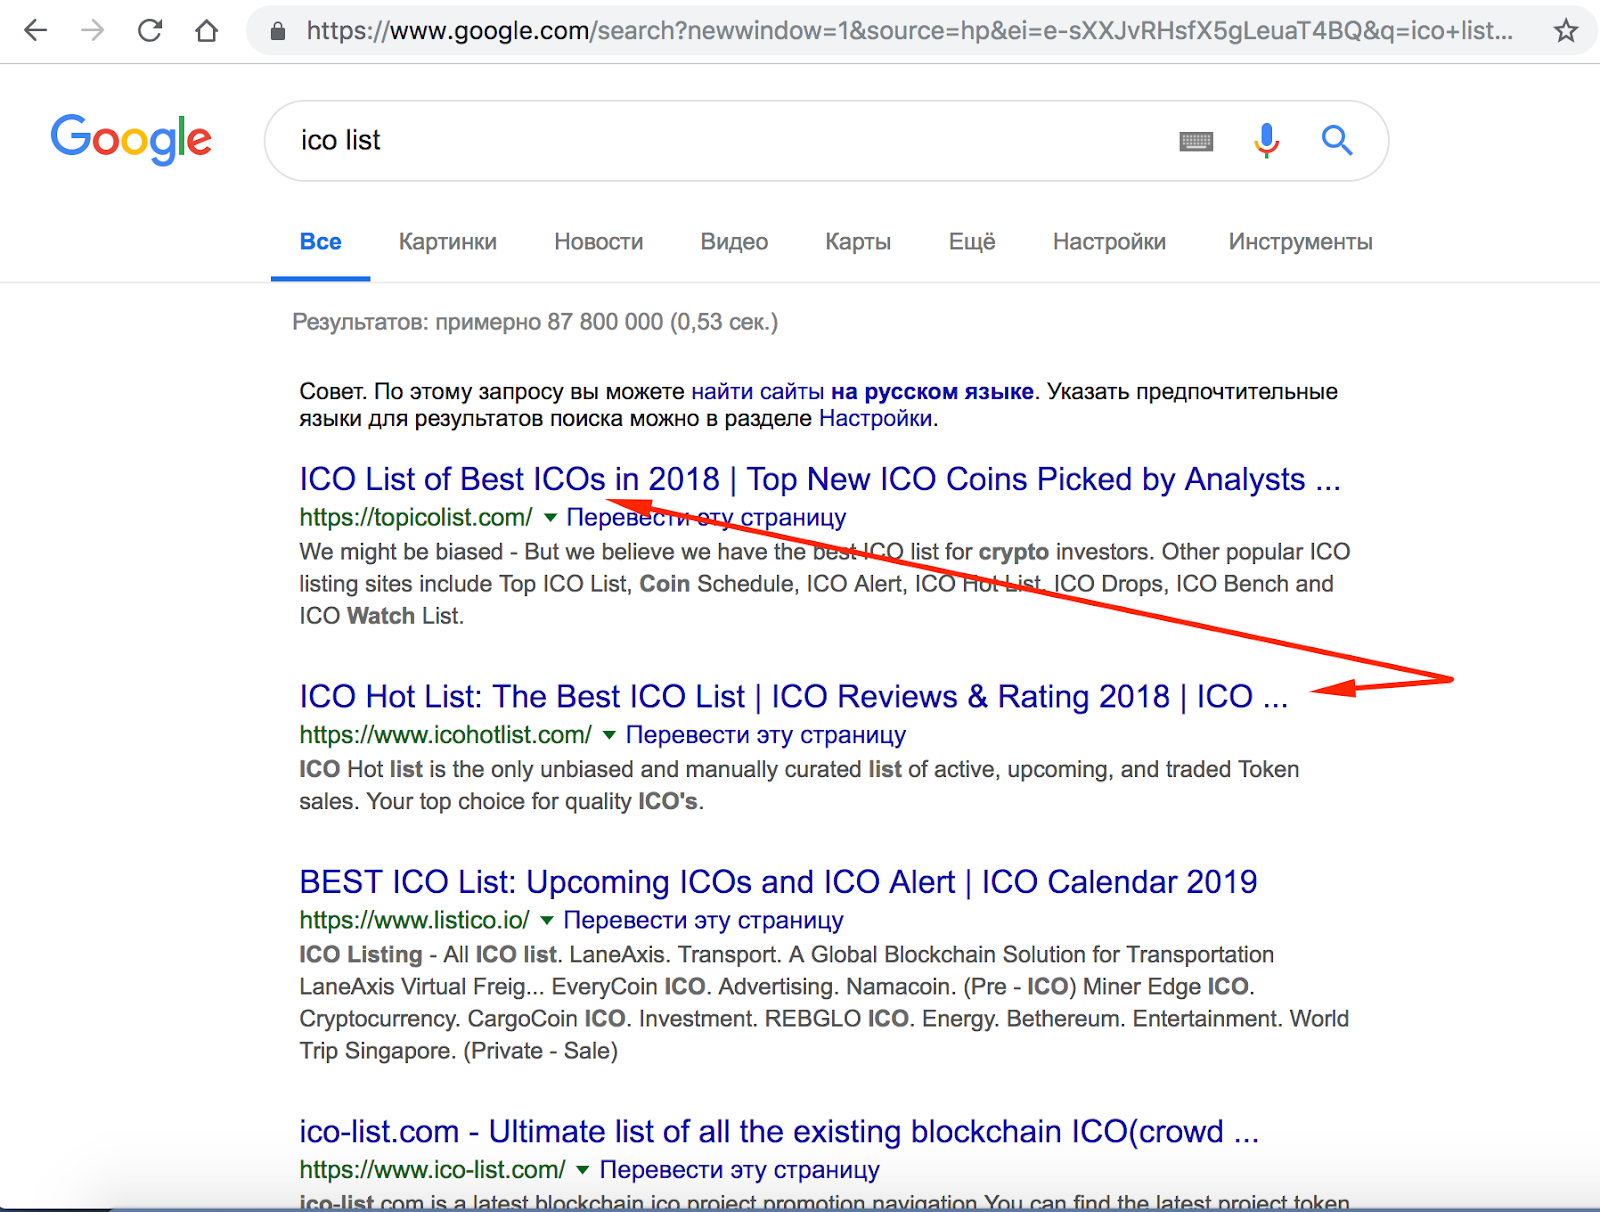Viewport: 1600px width, 1212px height.
Task: Click the results count text 'примерно 87 800 000'
Action: [549, 322]
